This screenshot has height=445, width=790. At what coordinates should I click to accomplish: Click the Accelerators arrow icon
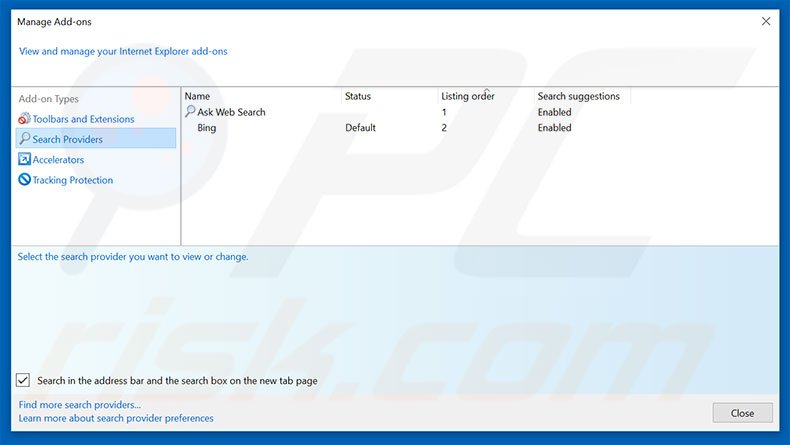(x=24, y=159)
